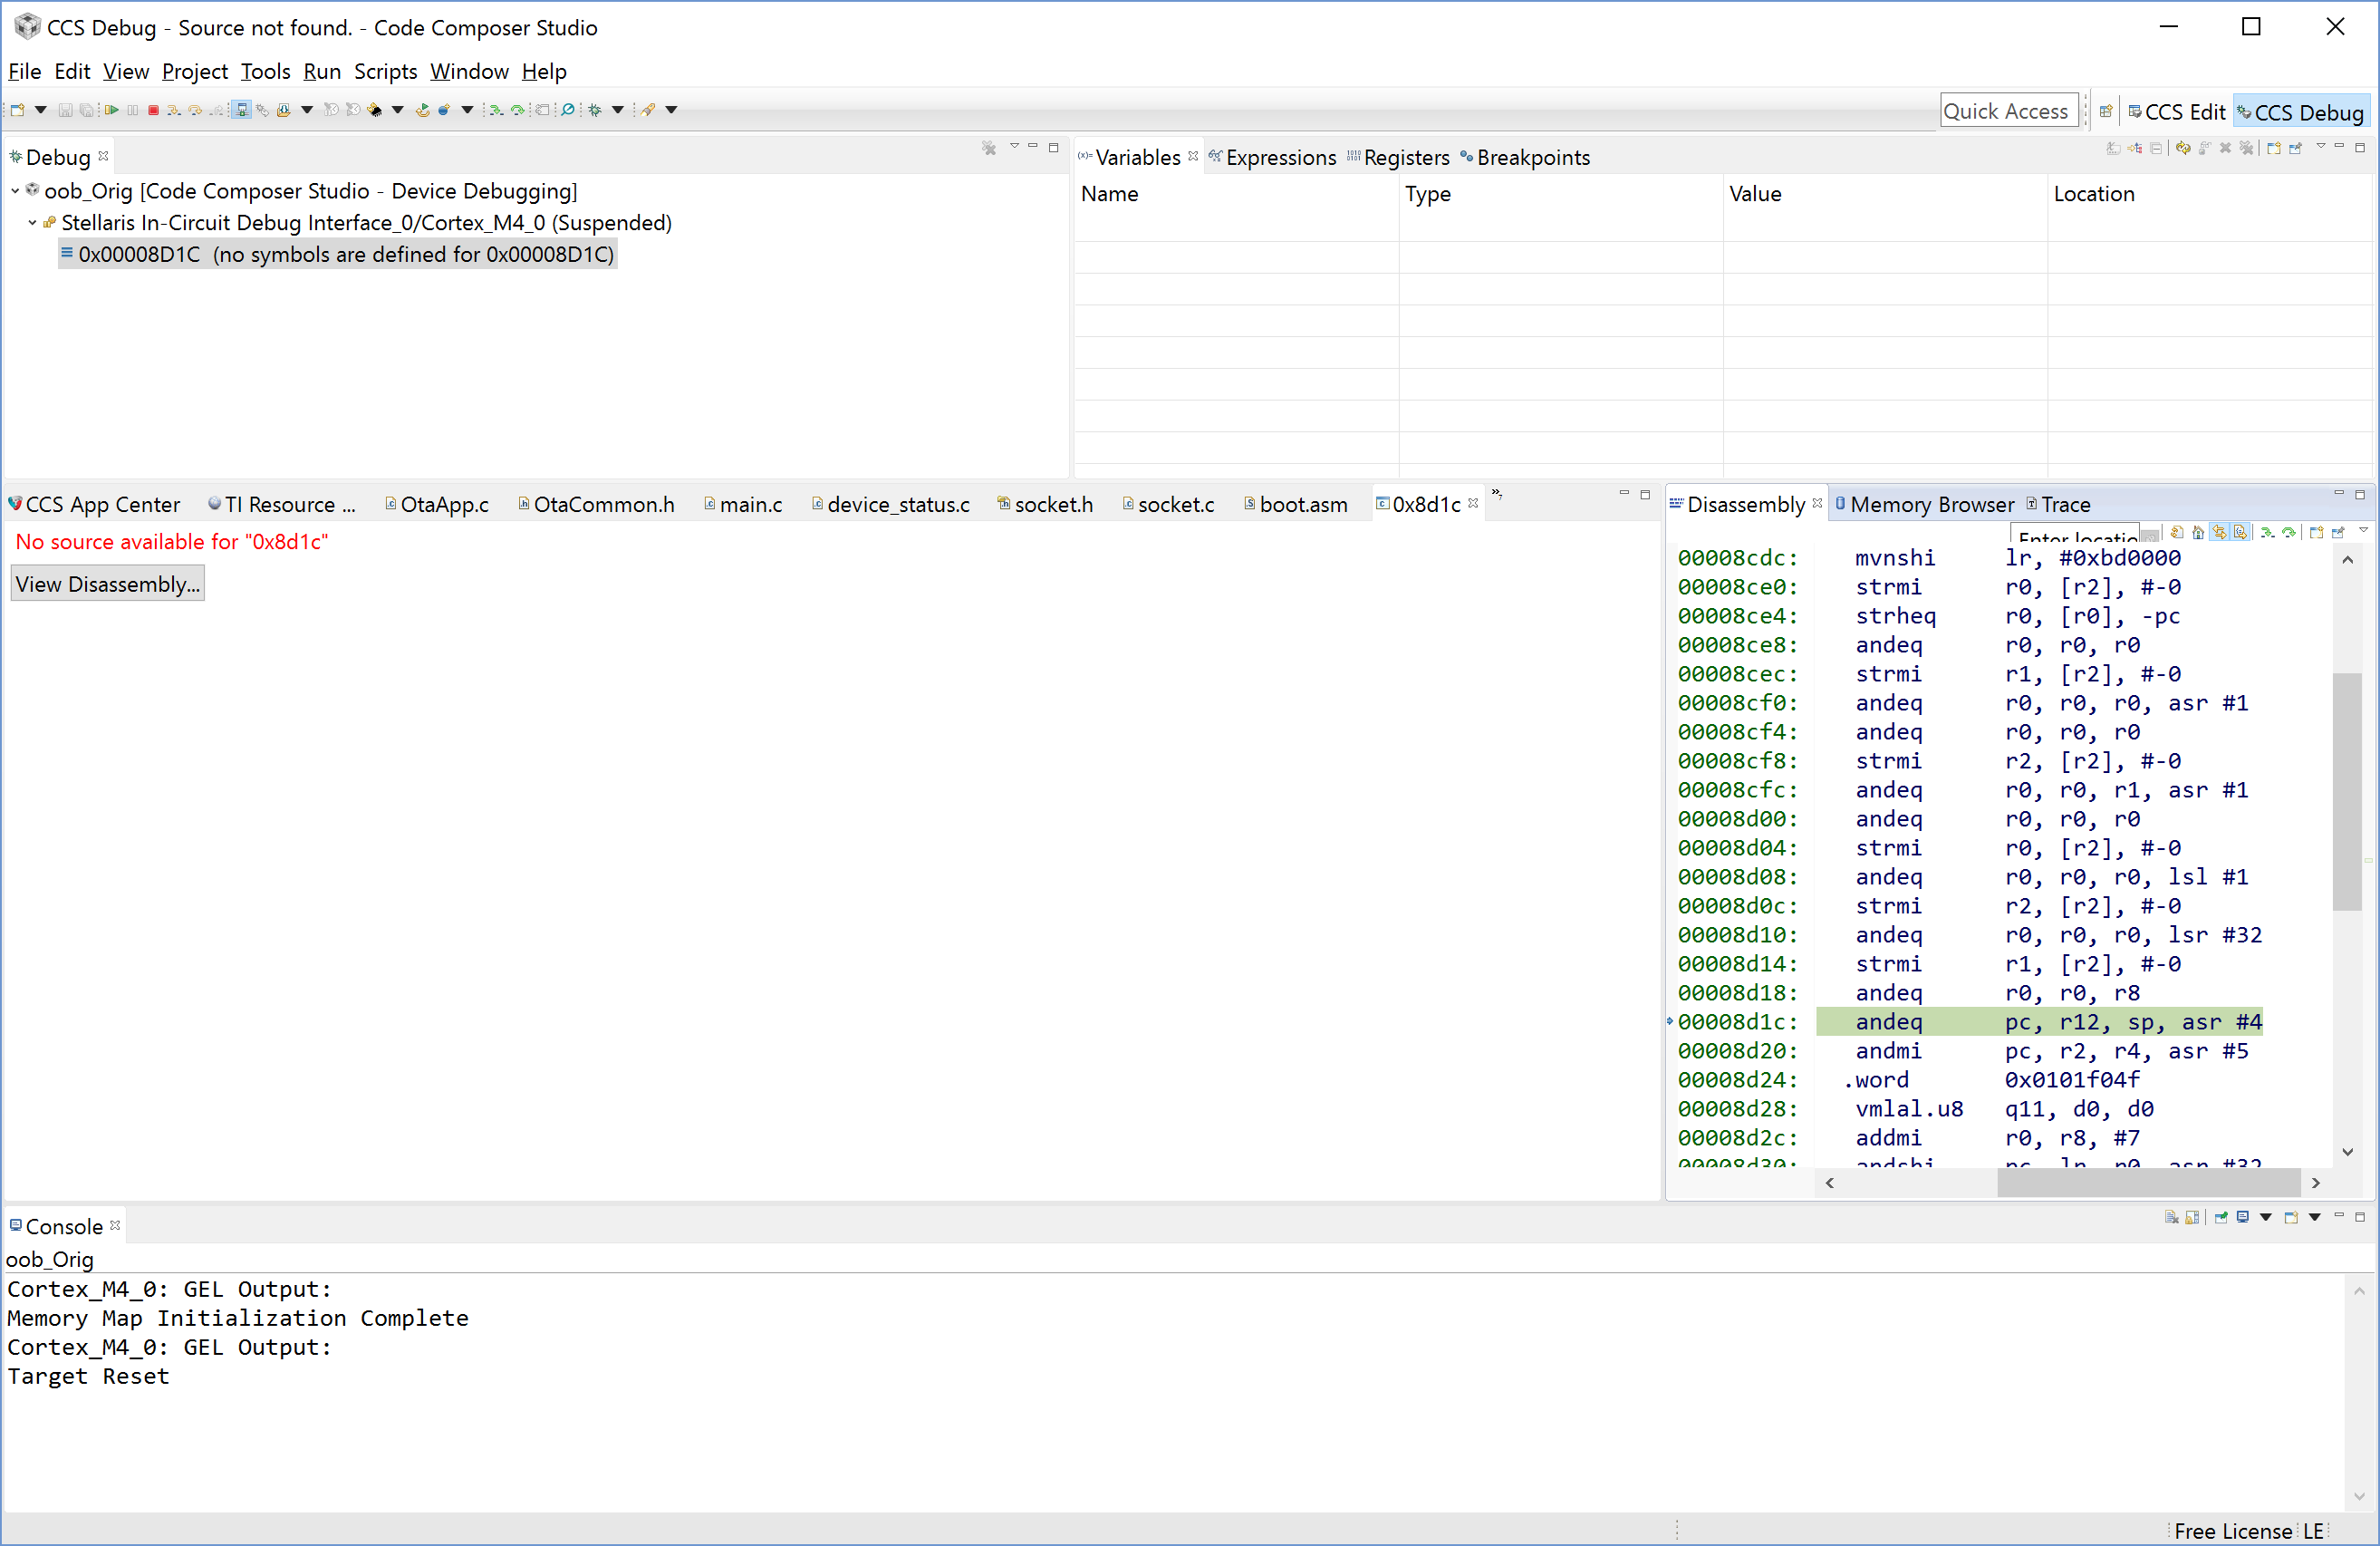The width and height of the screenshot is (2380, 1546).
Task: Remove all expressions in the Variables panel
Action: click(x=2247, y=148)
